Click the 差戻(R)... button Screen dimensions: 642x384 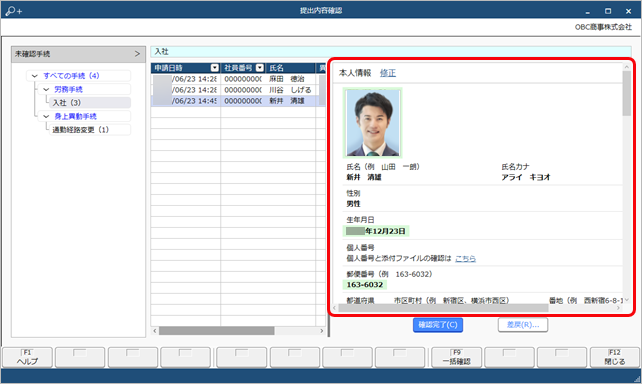(x=523, y=325)
